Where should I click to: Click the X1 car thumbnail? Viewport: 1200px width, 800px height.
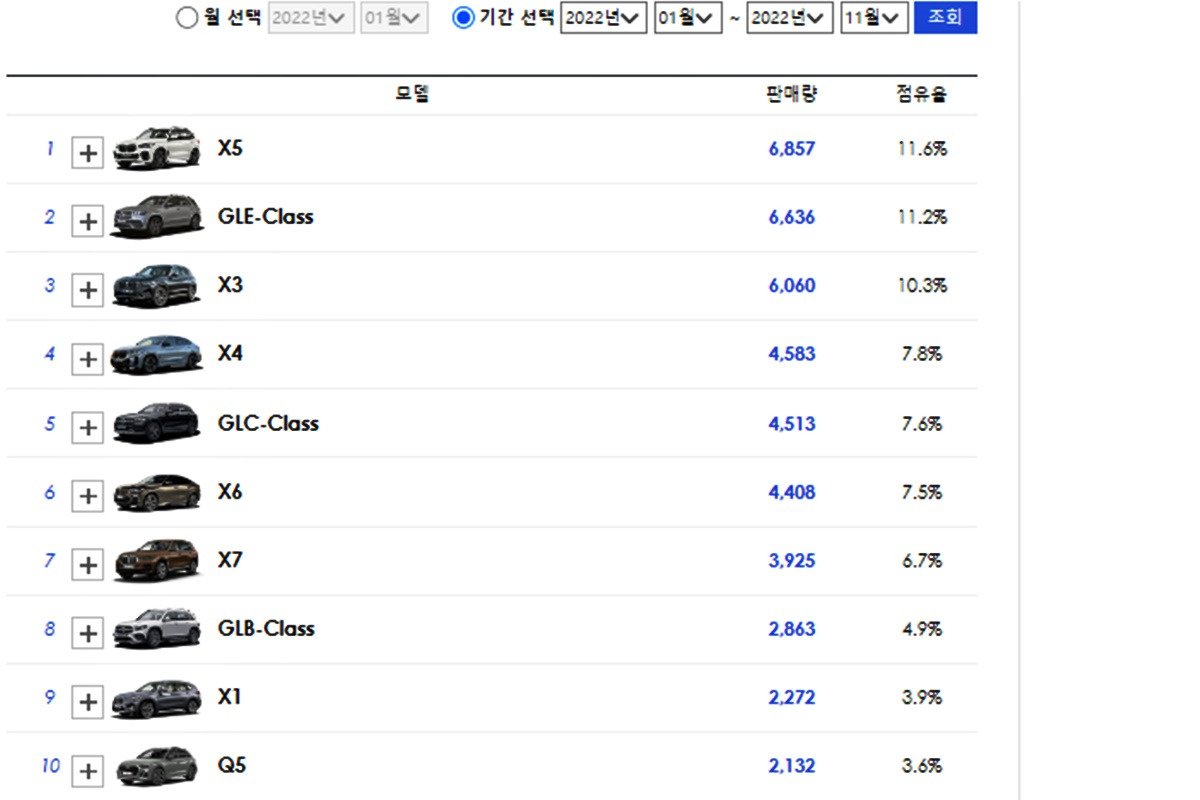pos(156,697)
